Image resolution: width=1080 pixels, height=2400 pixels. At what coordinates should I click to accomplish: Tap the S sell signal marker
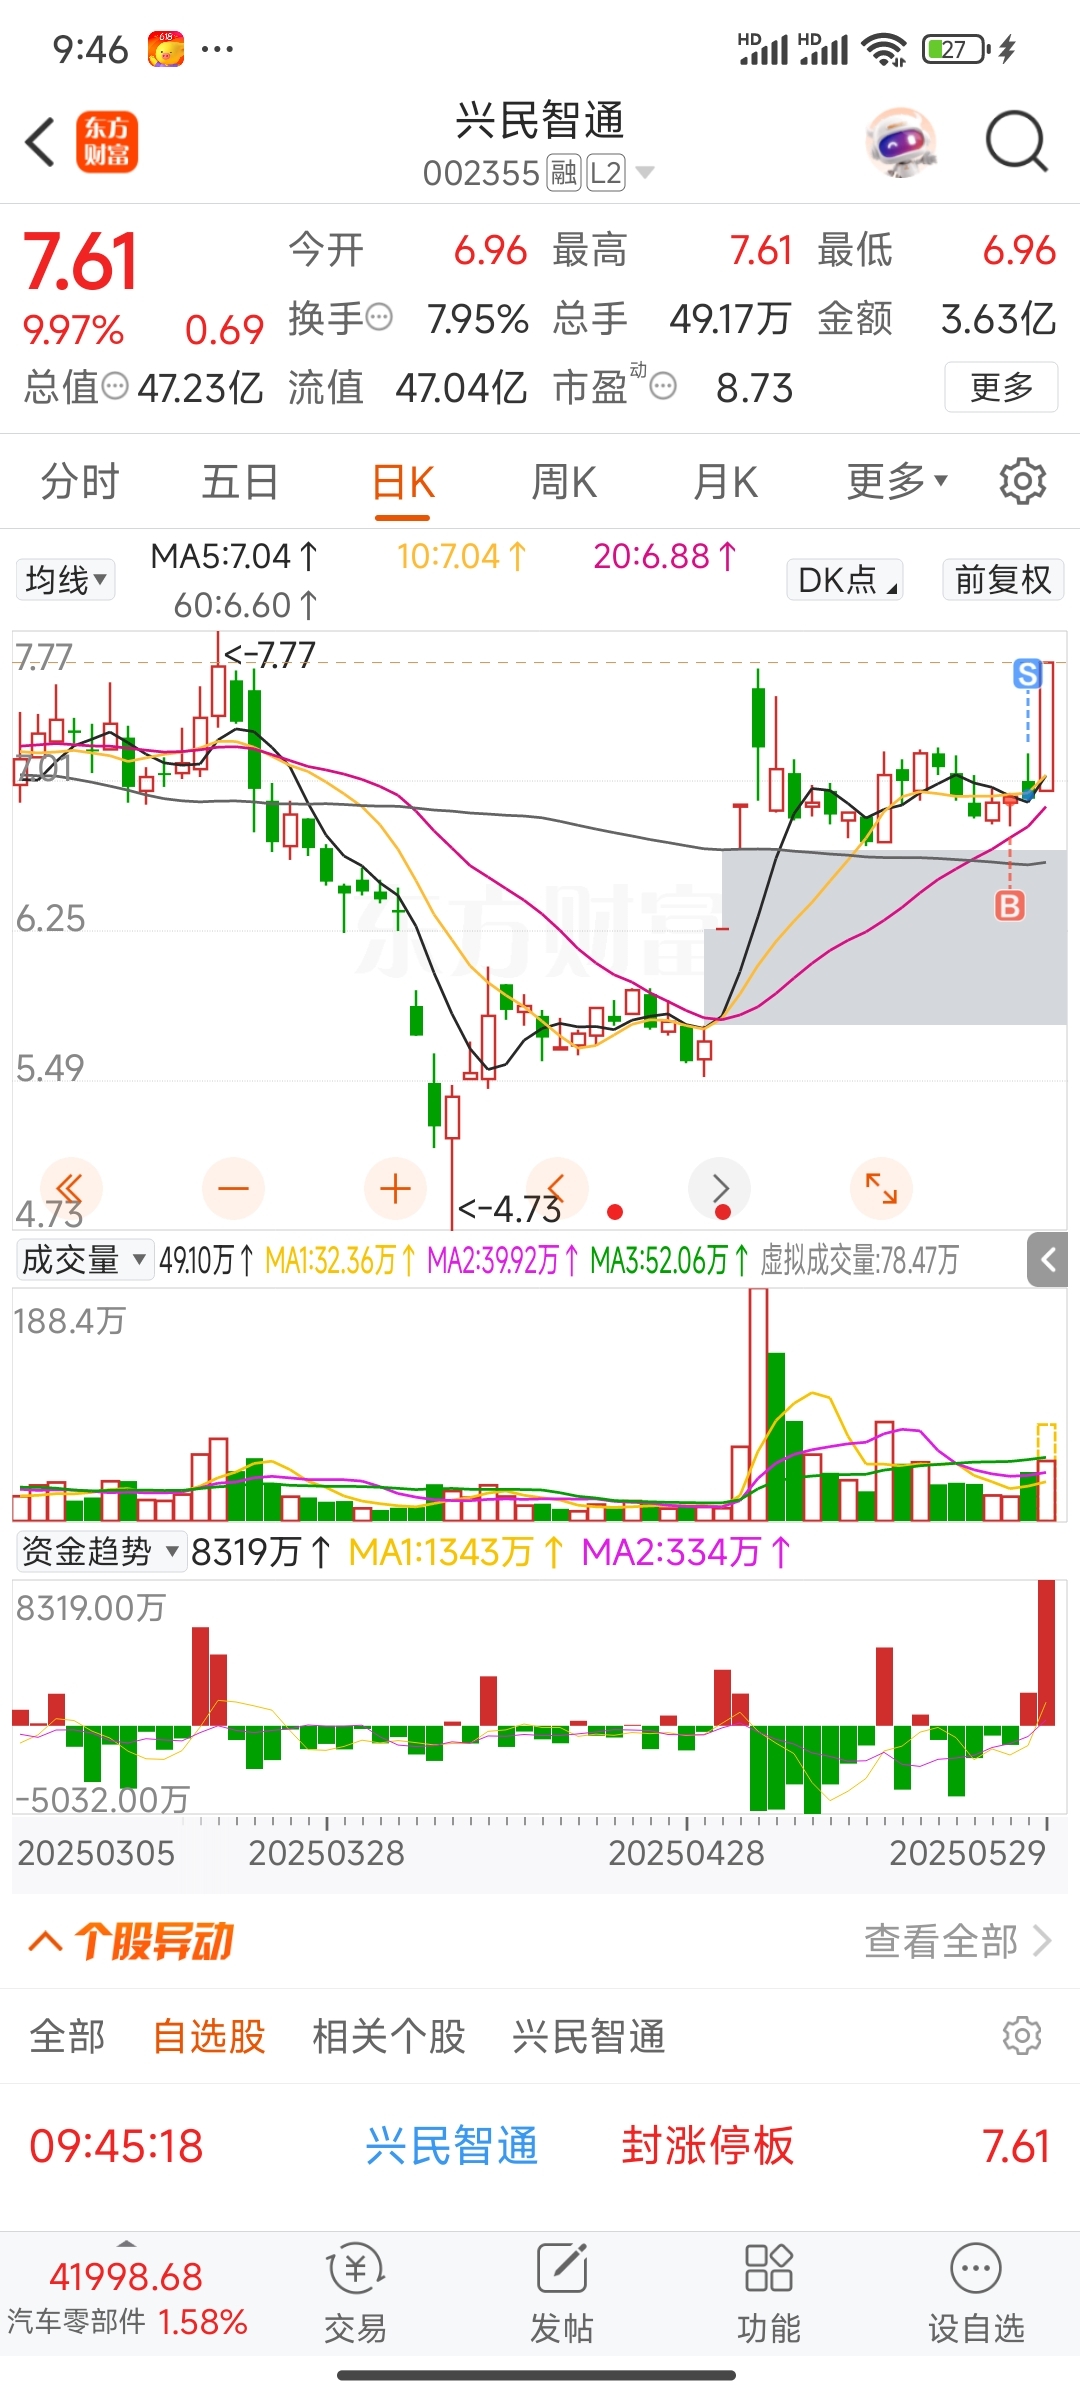point(1027,674)
